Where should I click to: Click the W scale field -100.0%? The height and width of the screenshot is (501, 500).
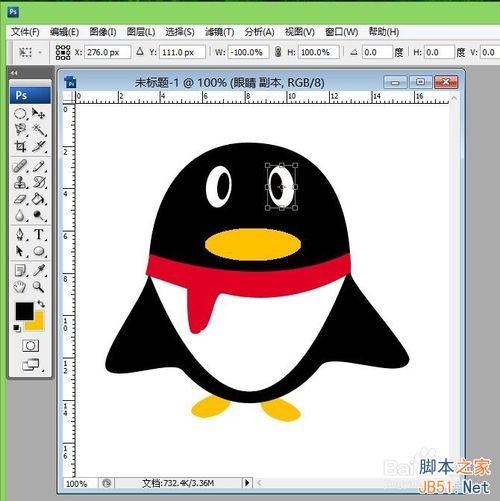click(x=248, y=52)
